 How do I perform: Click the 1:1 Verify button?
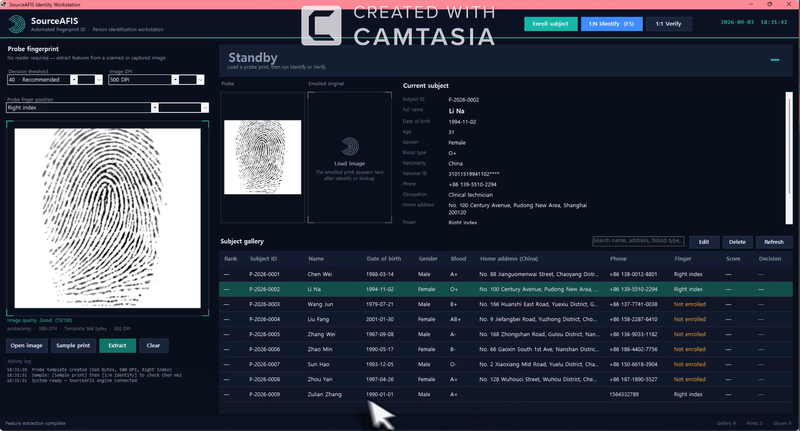[x=668, y=24]
